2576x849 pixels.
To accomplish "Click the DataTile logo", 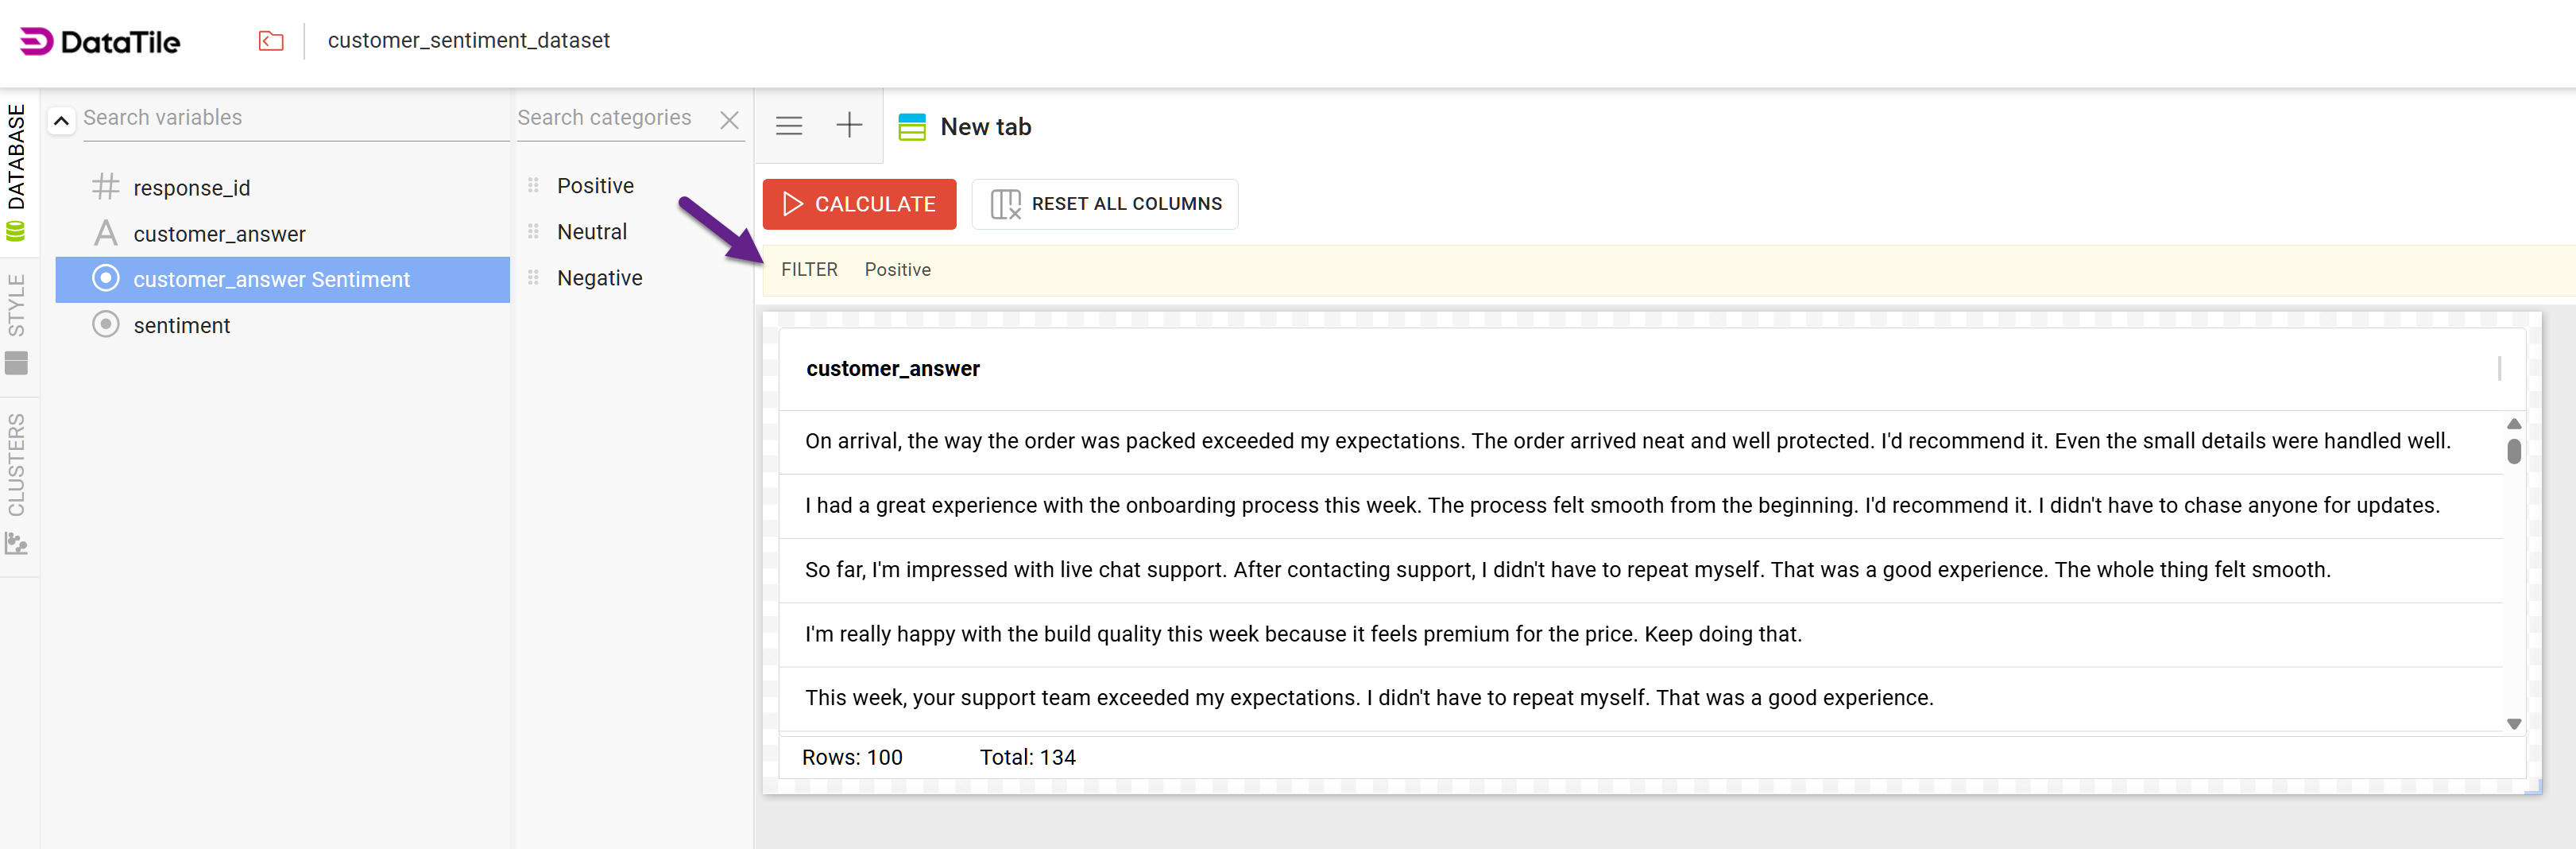I will (100, 42).
